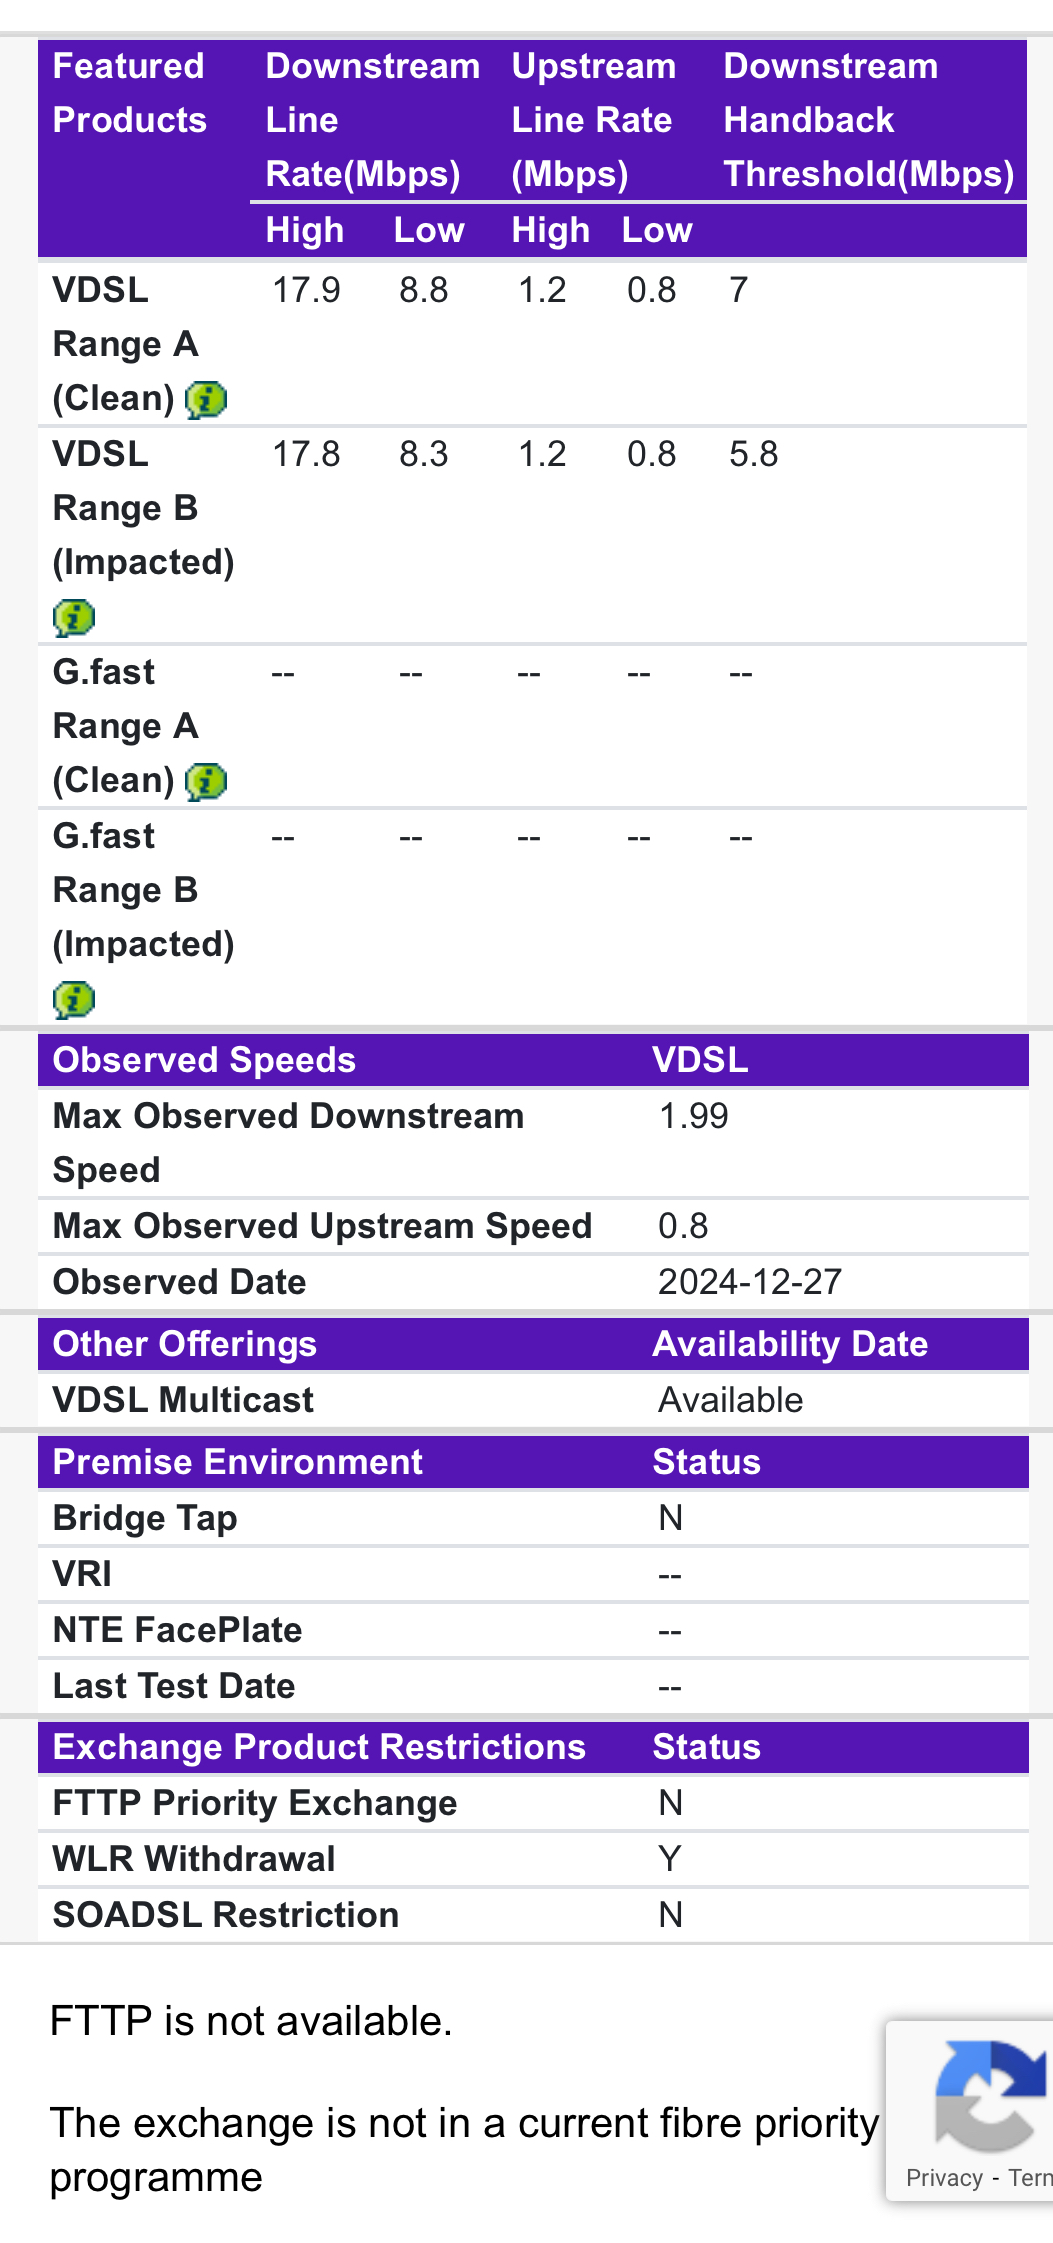Click the Observed Speeds section header
Screen dimensions: 1053x2243
coord(204,1060)
